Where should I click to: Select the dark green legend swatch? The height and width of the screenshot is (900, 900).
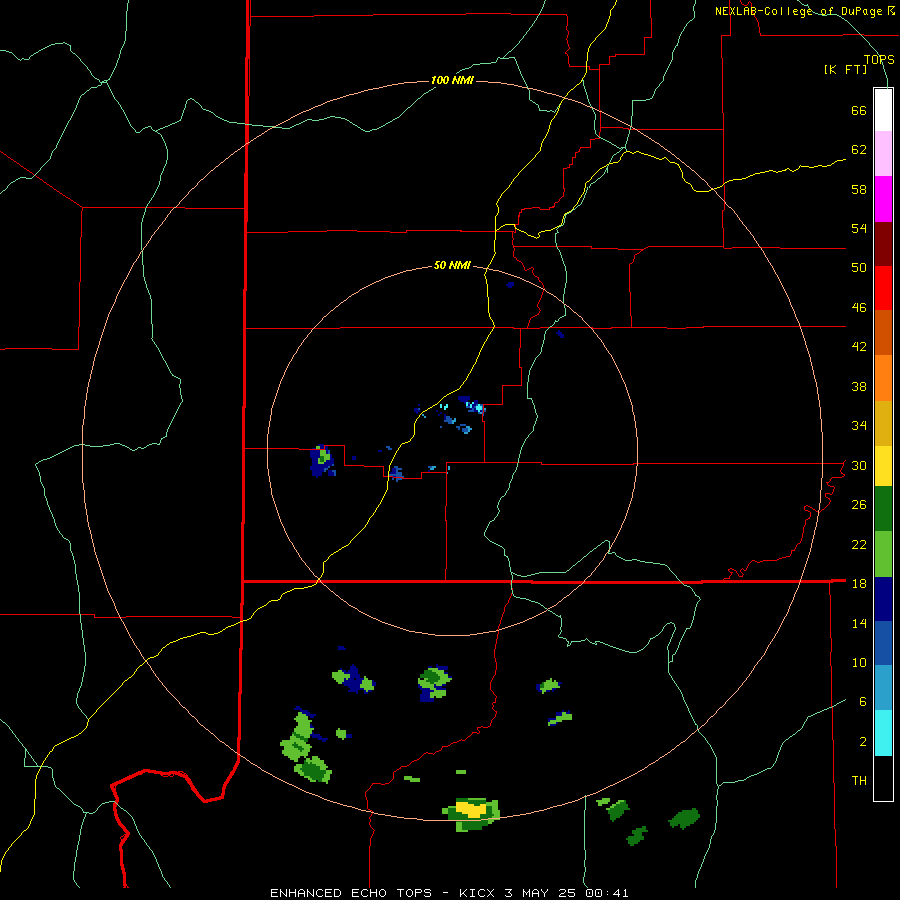pyautogui.click(x=883, y=509)
